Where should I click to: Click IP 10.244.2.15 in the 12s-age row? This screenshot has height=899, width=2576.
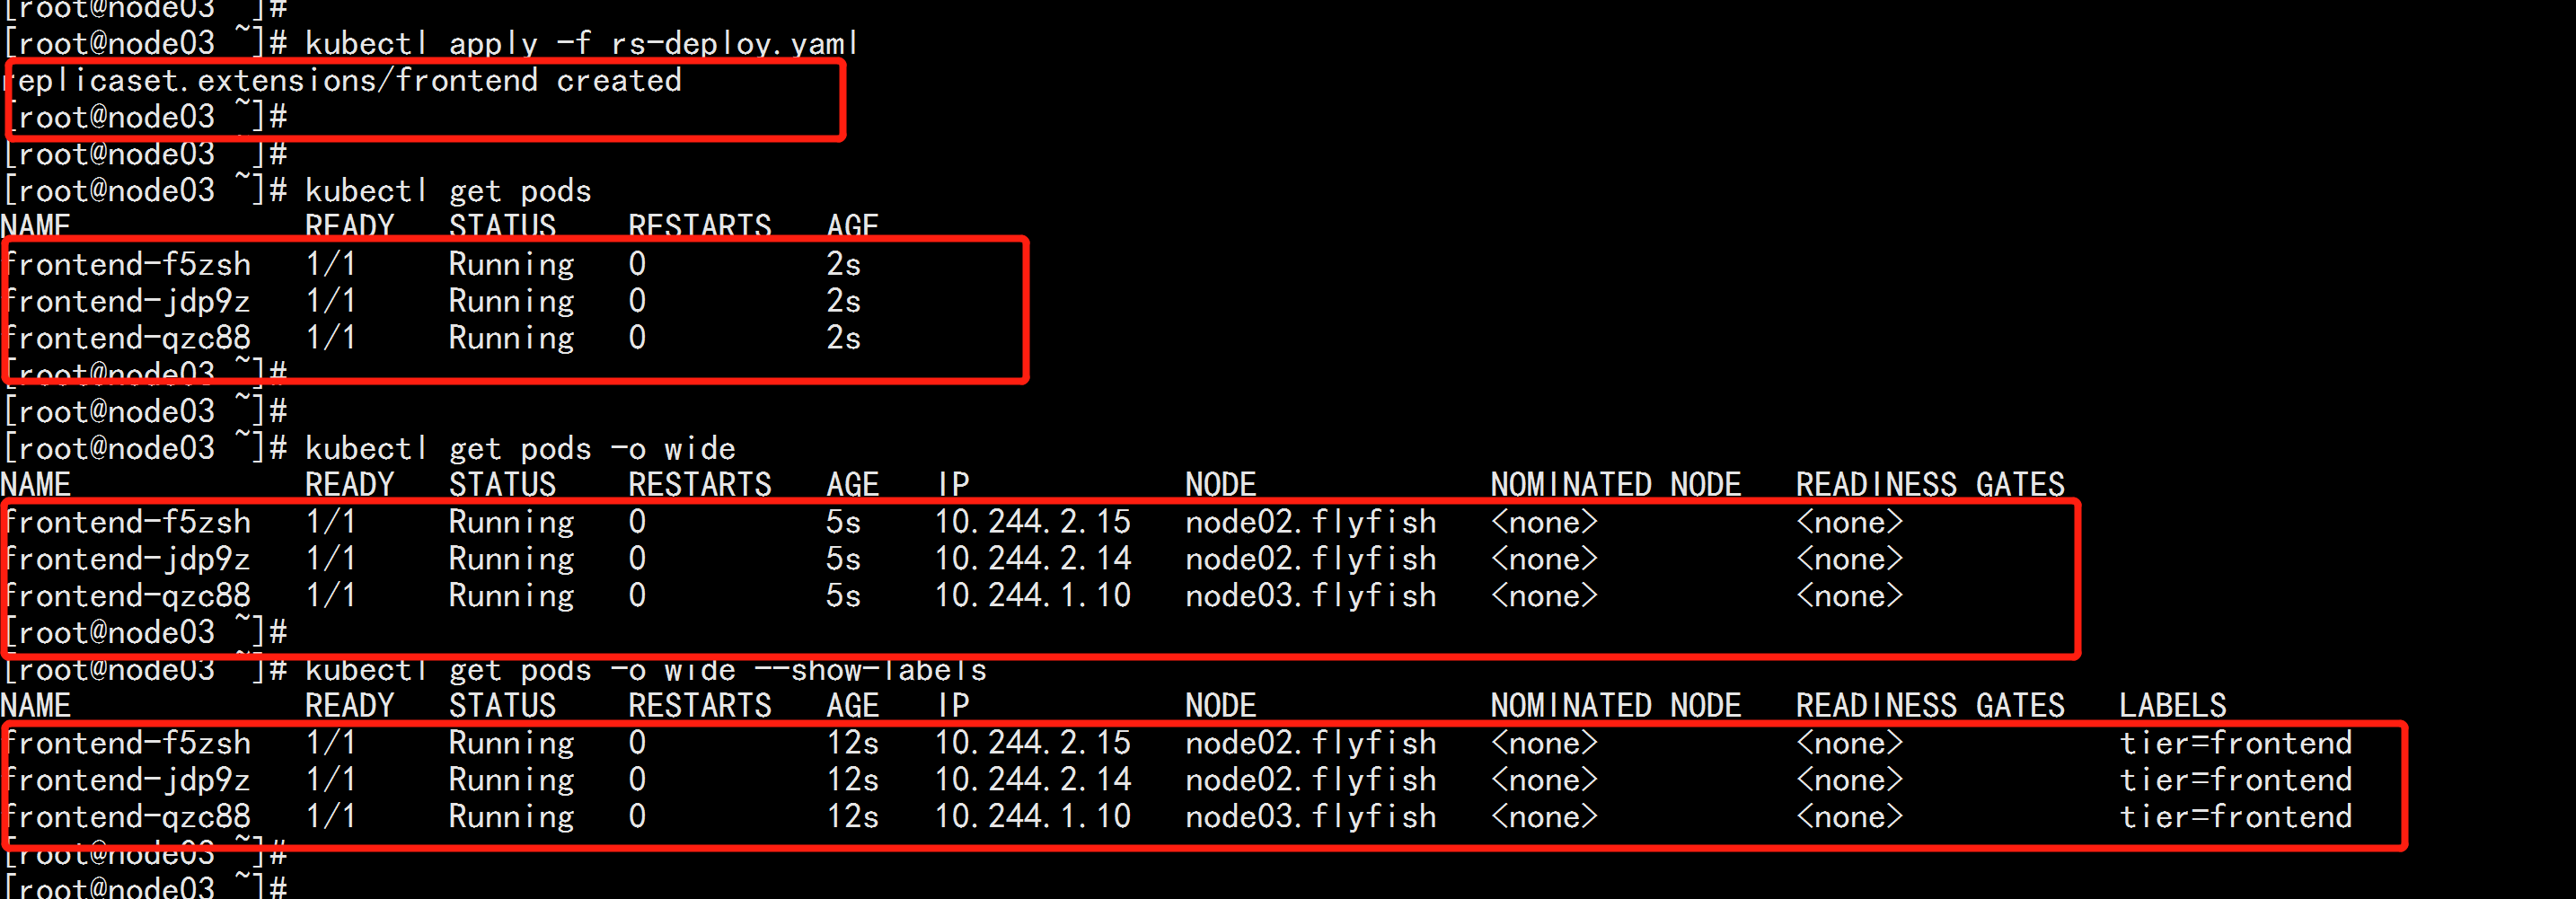click(x=1033, y=743)
